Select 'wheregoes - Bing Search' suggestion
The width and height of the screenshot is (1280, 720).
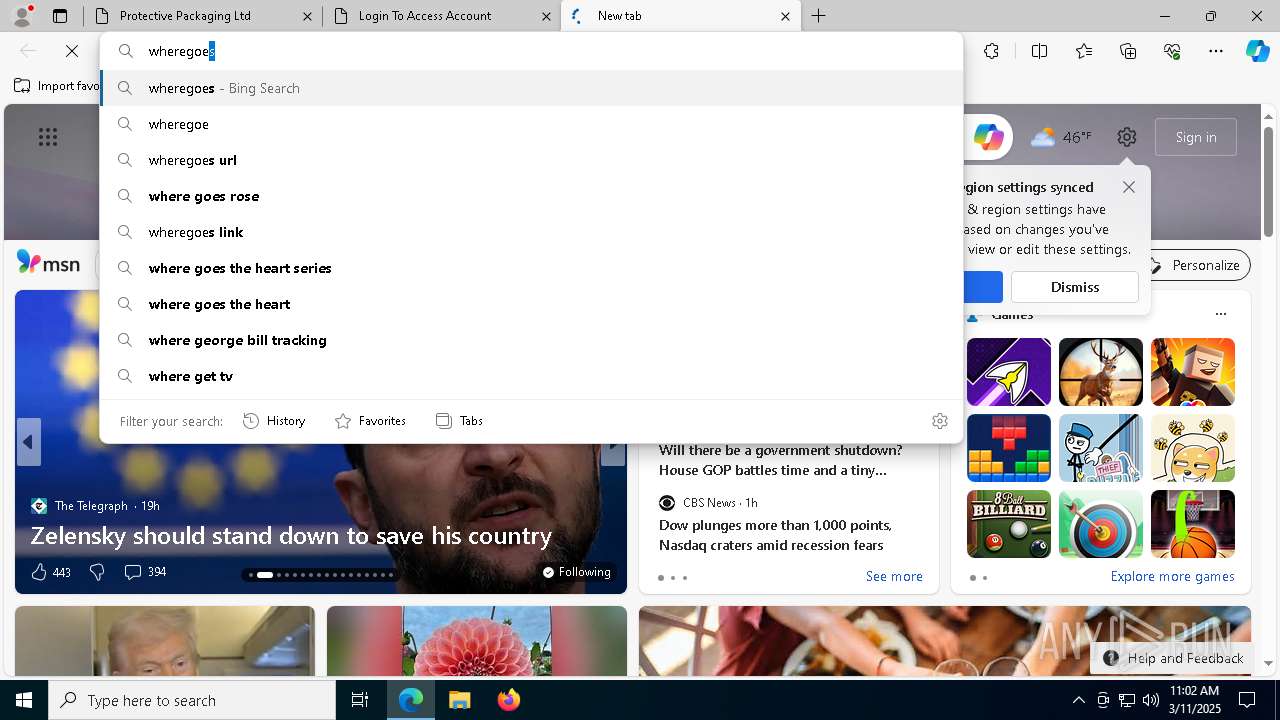tap(531, 88)
